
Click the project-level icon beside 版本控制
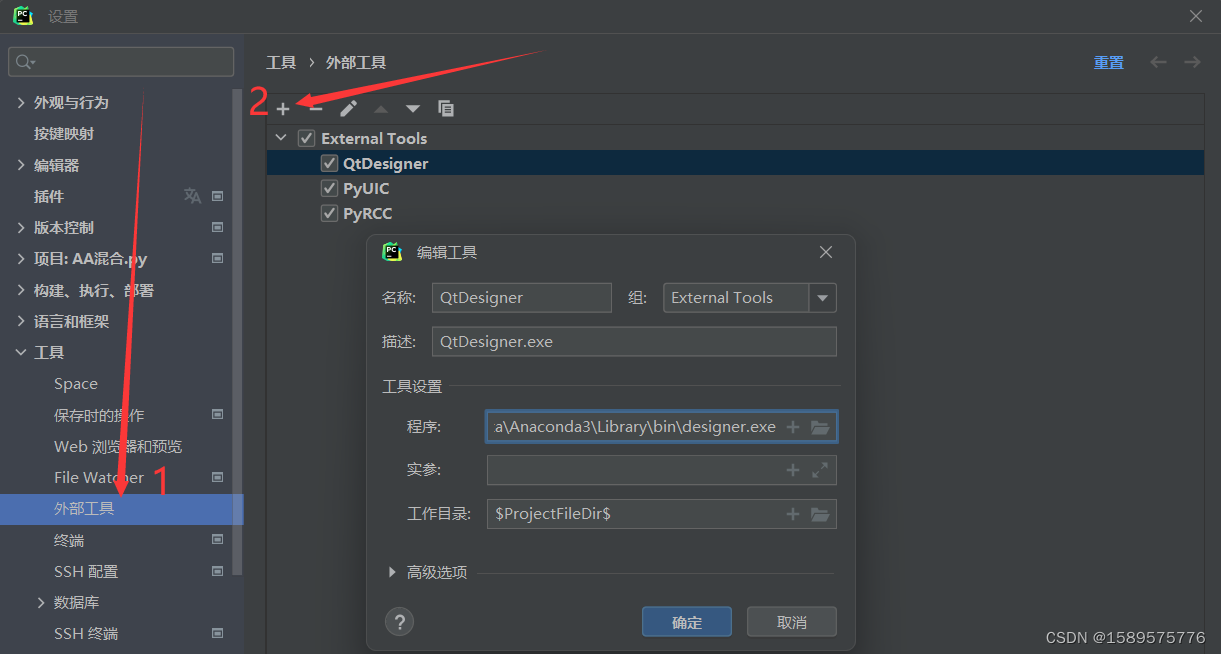(x=218, y=227)
